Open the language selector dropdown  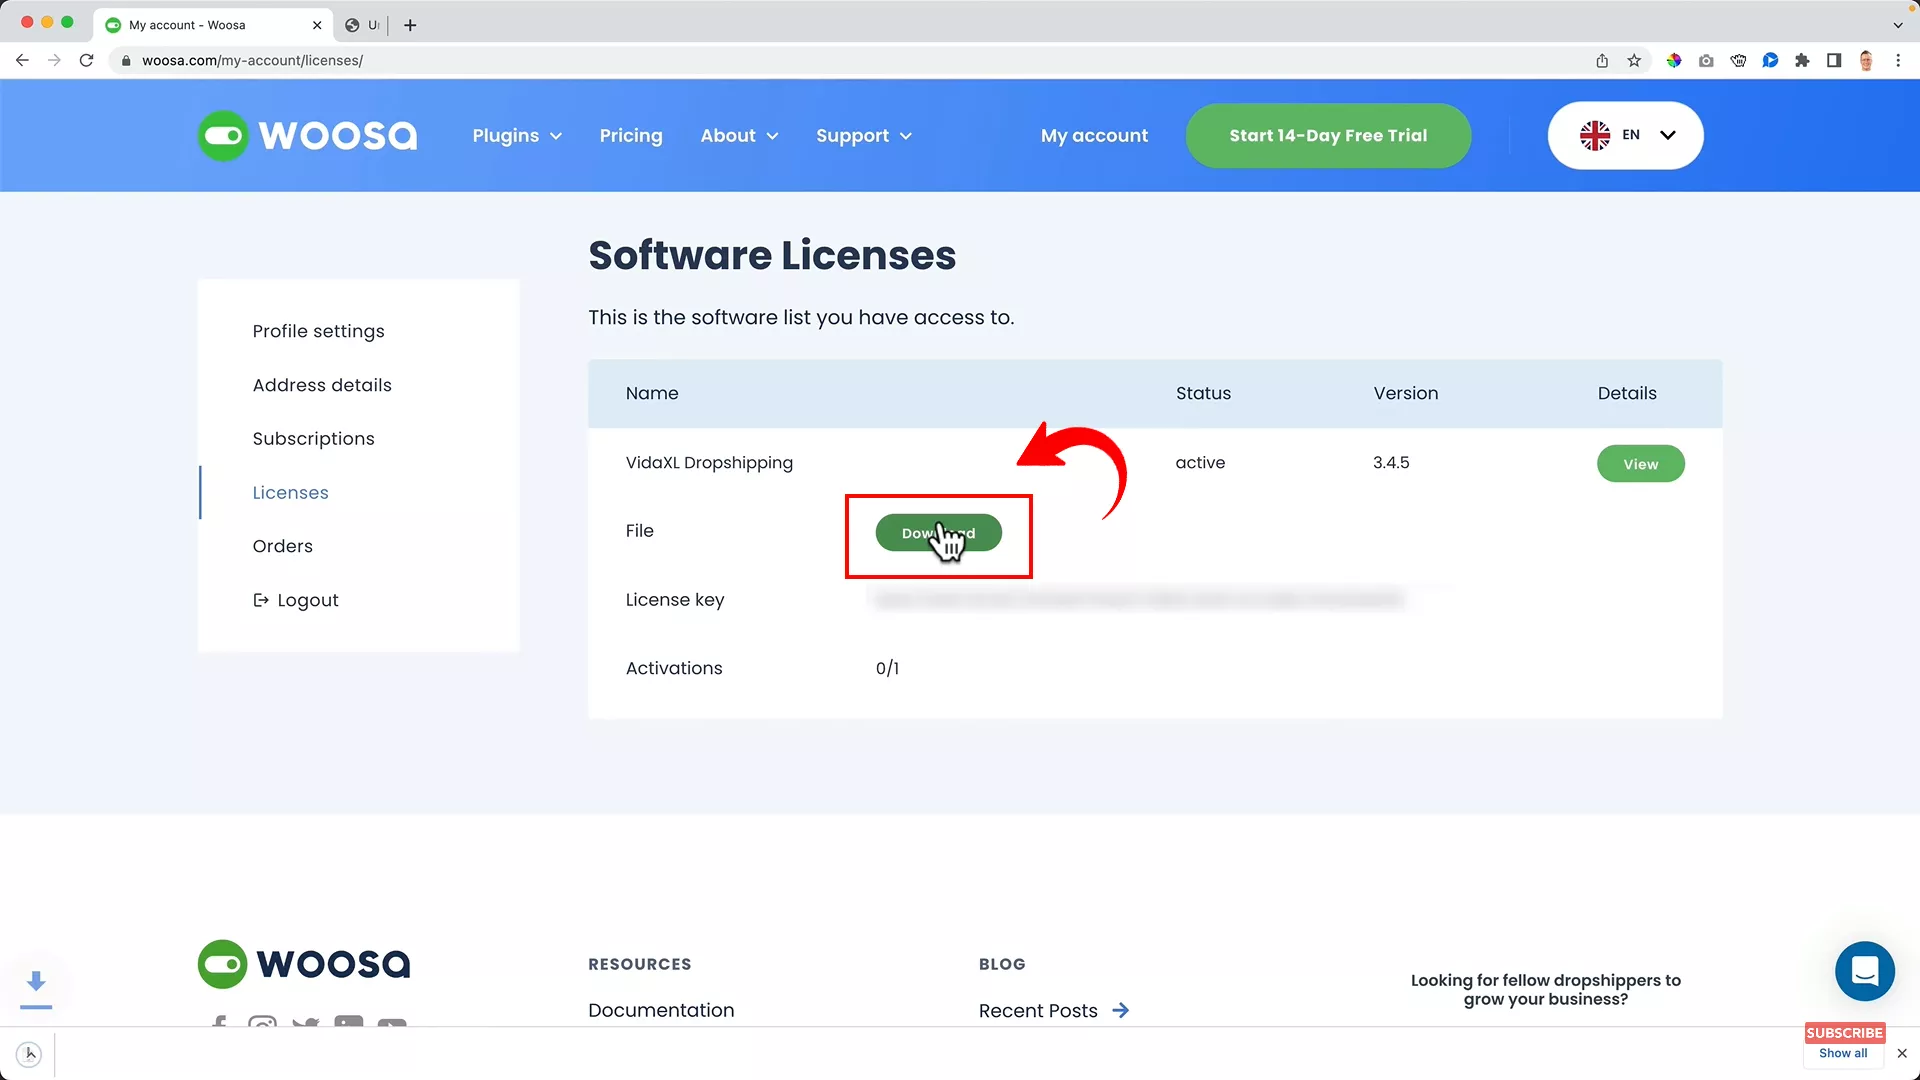[x=1625, y=135]
